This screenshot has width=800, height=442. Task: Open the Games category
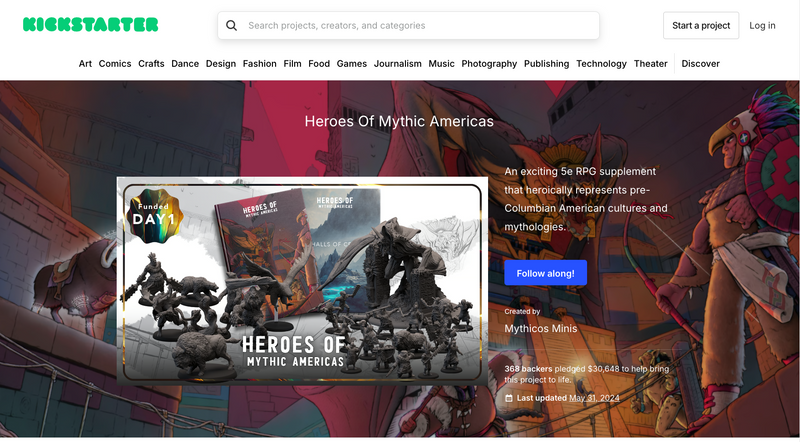(352, 64)
